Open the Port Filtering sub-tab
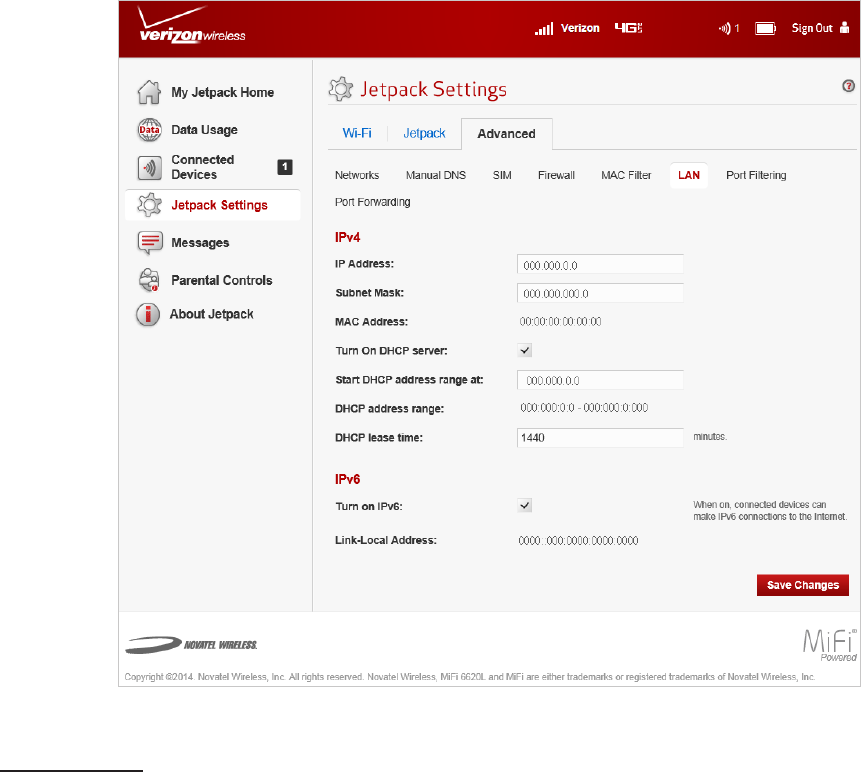Image resolution: width=861 pixels, height=772 pixels. point(756,175)
